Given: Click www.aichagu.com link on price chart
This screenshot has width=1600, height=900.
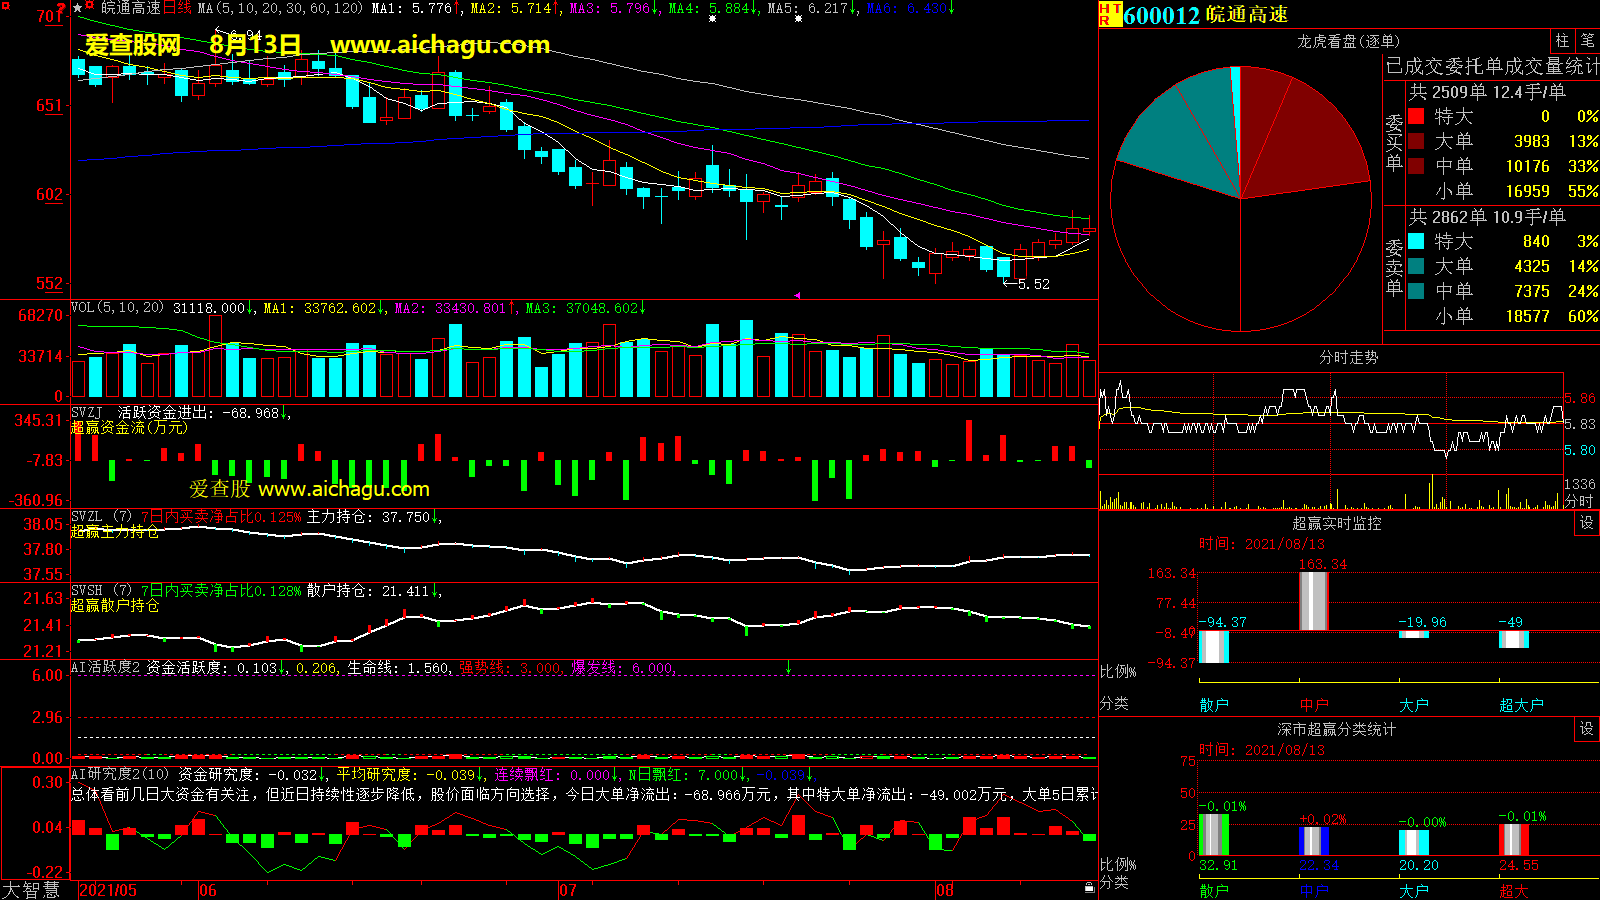Looking at the screenshot, I should coord(440,45).
